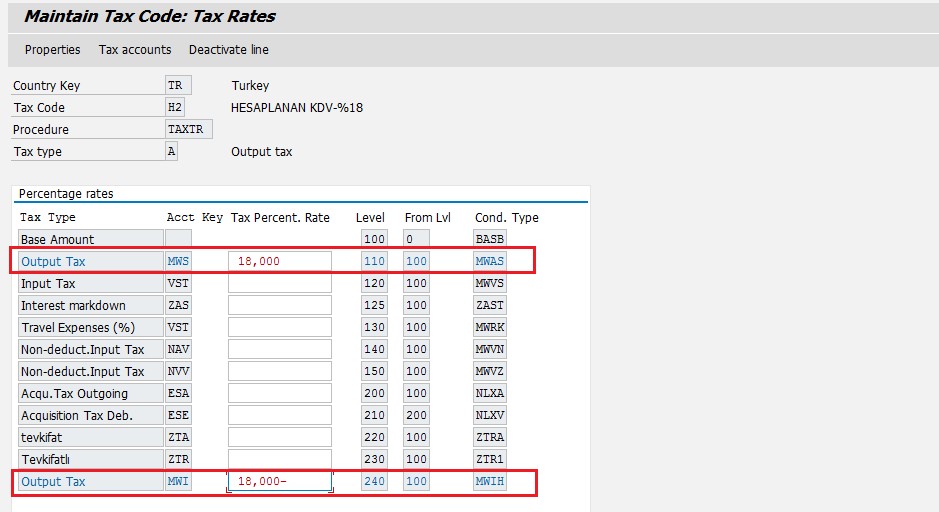939x512 pixels.
Task: Click the Travel Expenses (%) rate field
Action: click(x=280, y=327)
